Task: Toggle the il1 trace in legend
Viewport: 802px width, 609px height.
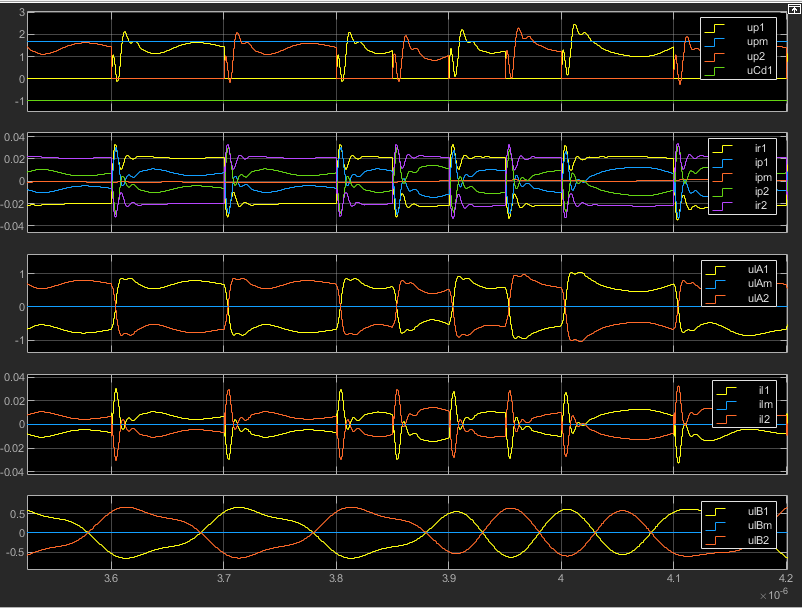Action: point(765,390)
